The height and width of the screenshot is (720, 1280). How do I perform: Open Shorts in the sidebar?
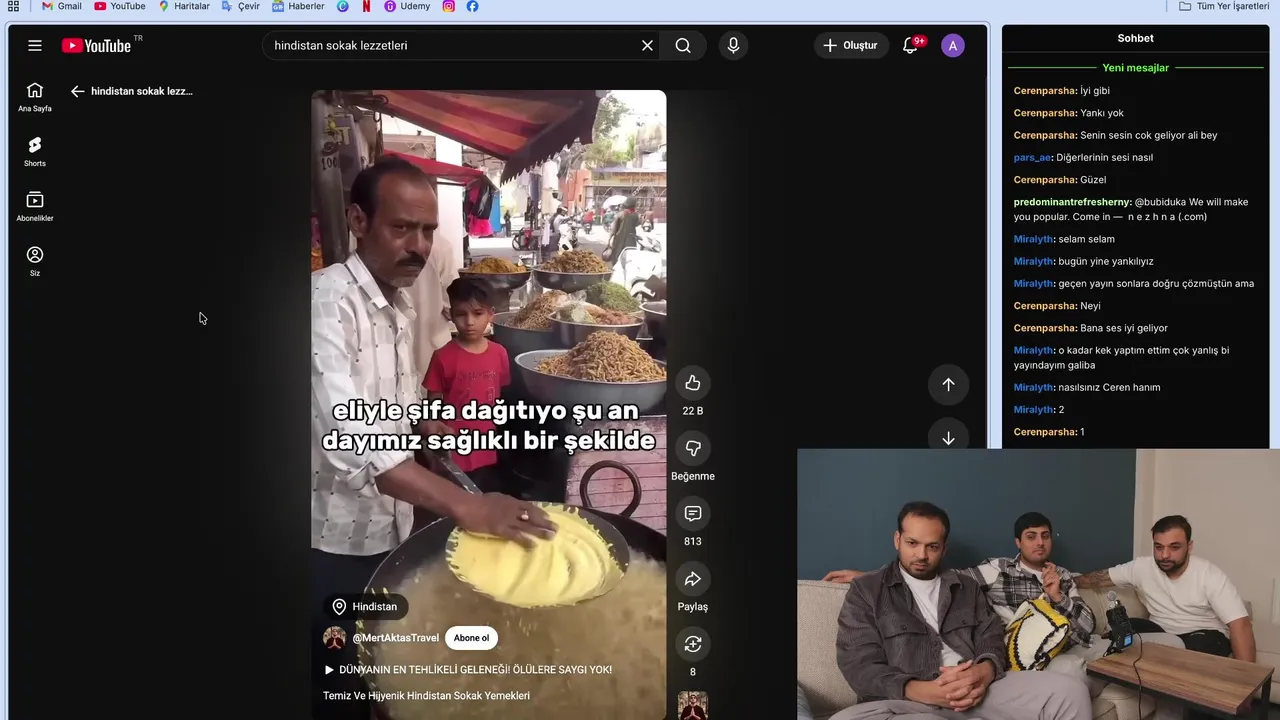tap(35, 152)
